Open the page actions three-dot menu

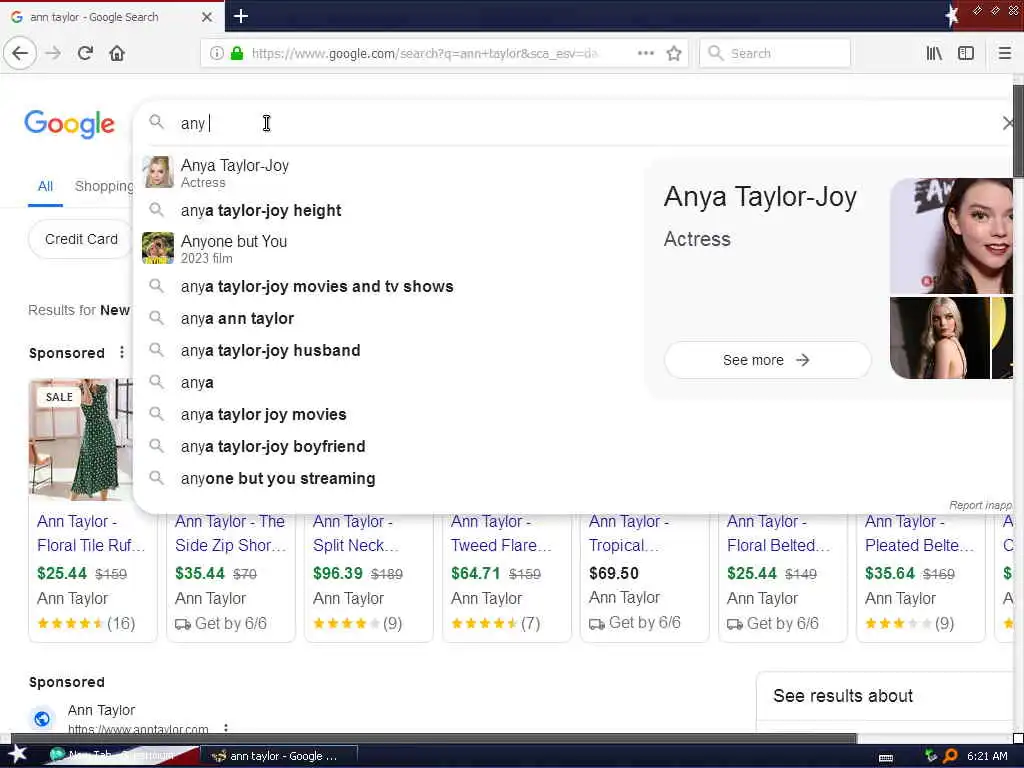click(646, 53)
